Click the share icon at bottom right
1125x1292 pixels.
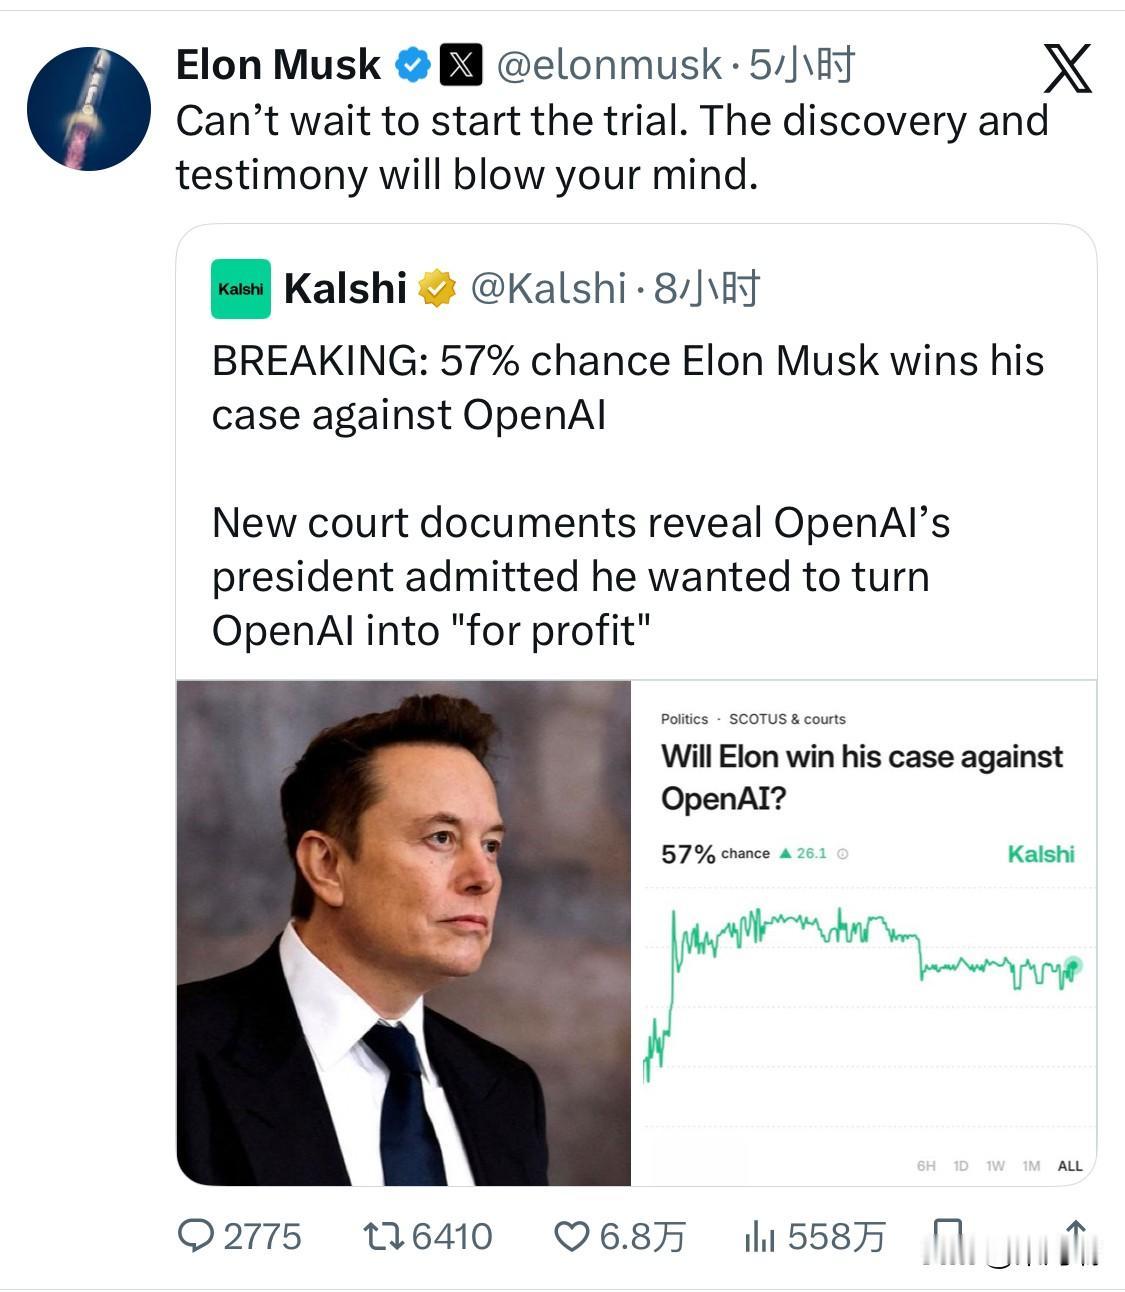click(1074, 1236)
